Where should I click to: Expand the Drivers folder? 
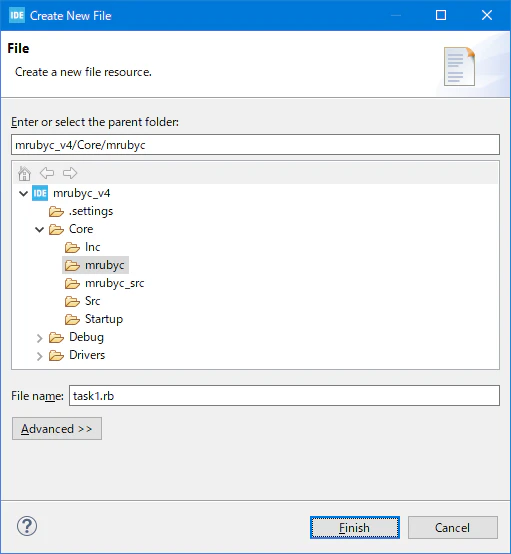40,356
